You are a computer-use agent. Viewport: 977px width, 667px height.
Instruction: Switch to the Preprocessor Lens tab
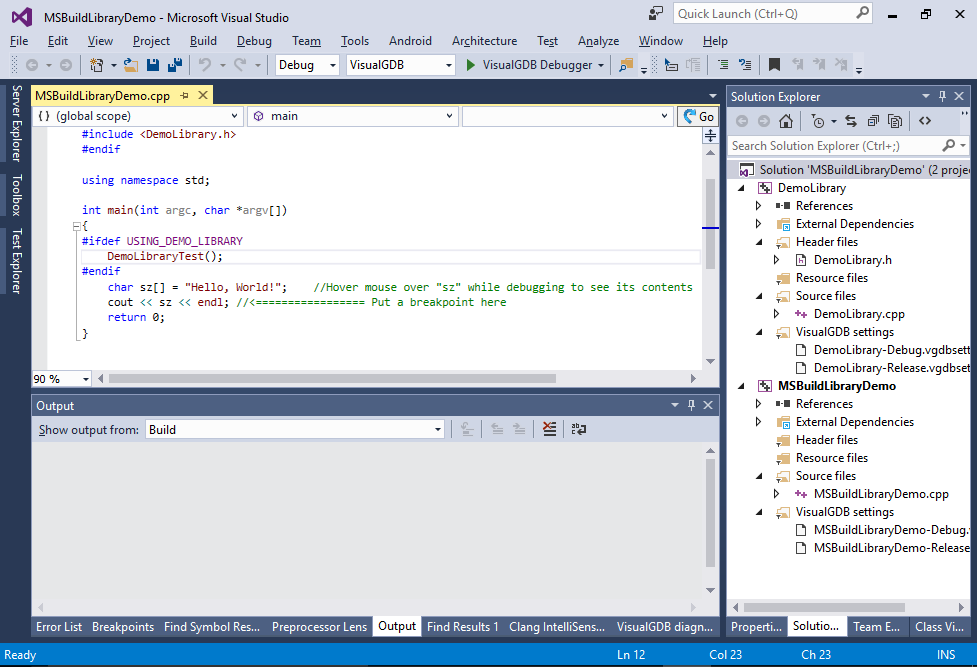[319, 626]
